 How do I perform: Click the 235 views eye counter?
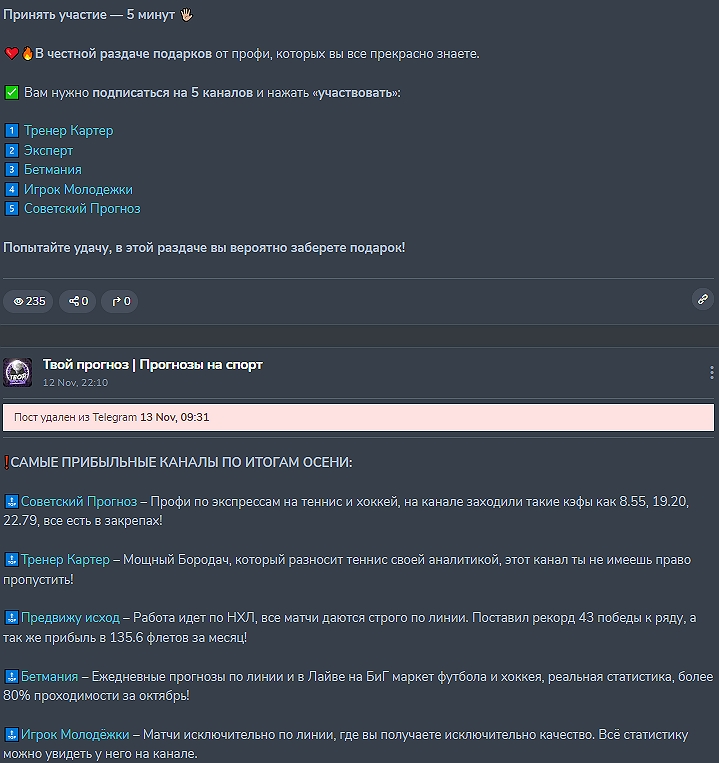click(x=28, y=301)
